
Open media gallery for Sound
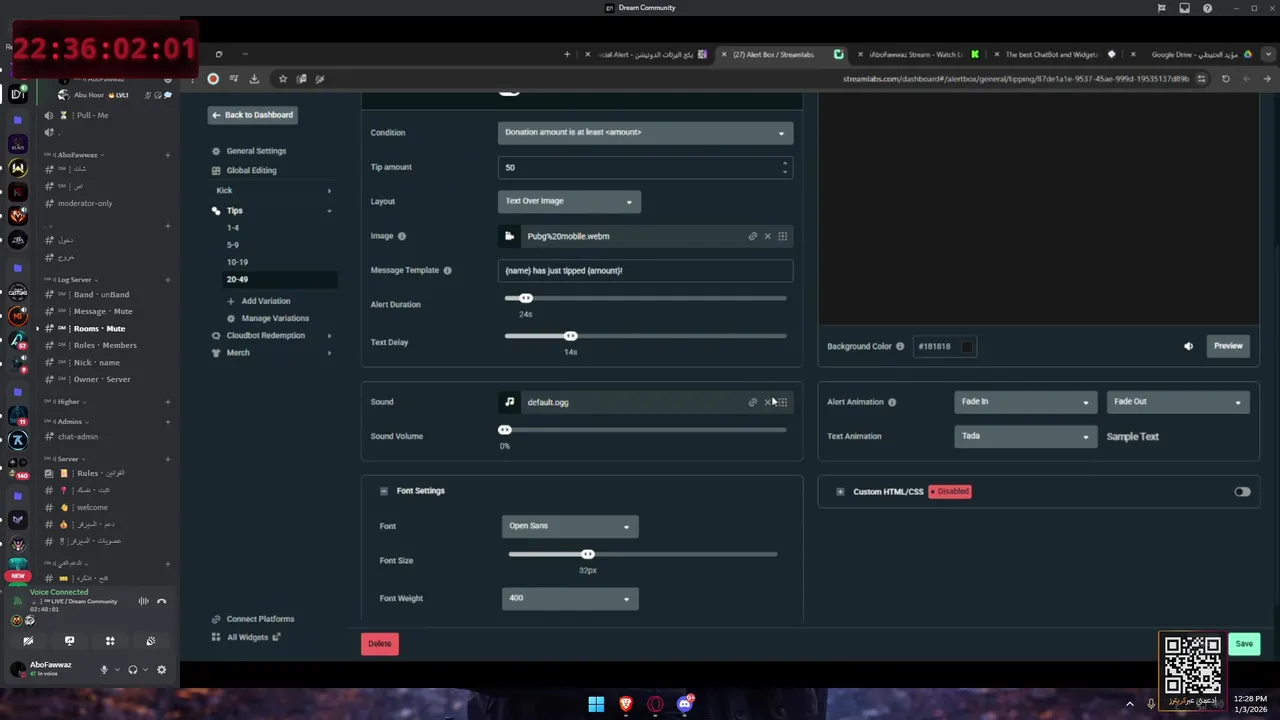(783, 402)
